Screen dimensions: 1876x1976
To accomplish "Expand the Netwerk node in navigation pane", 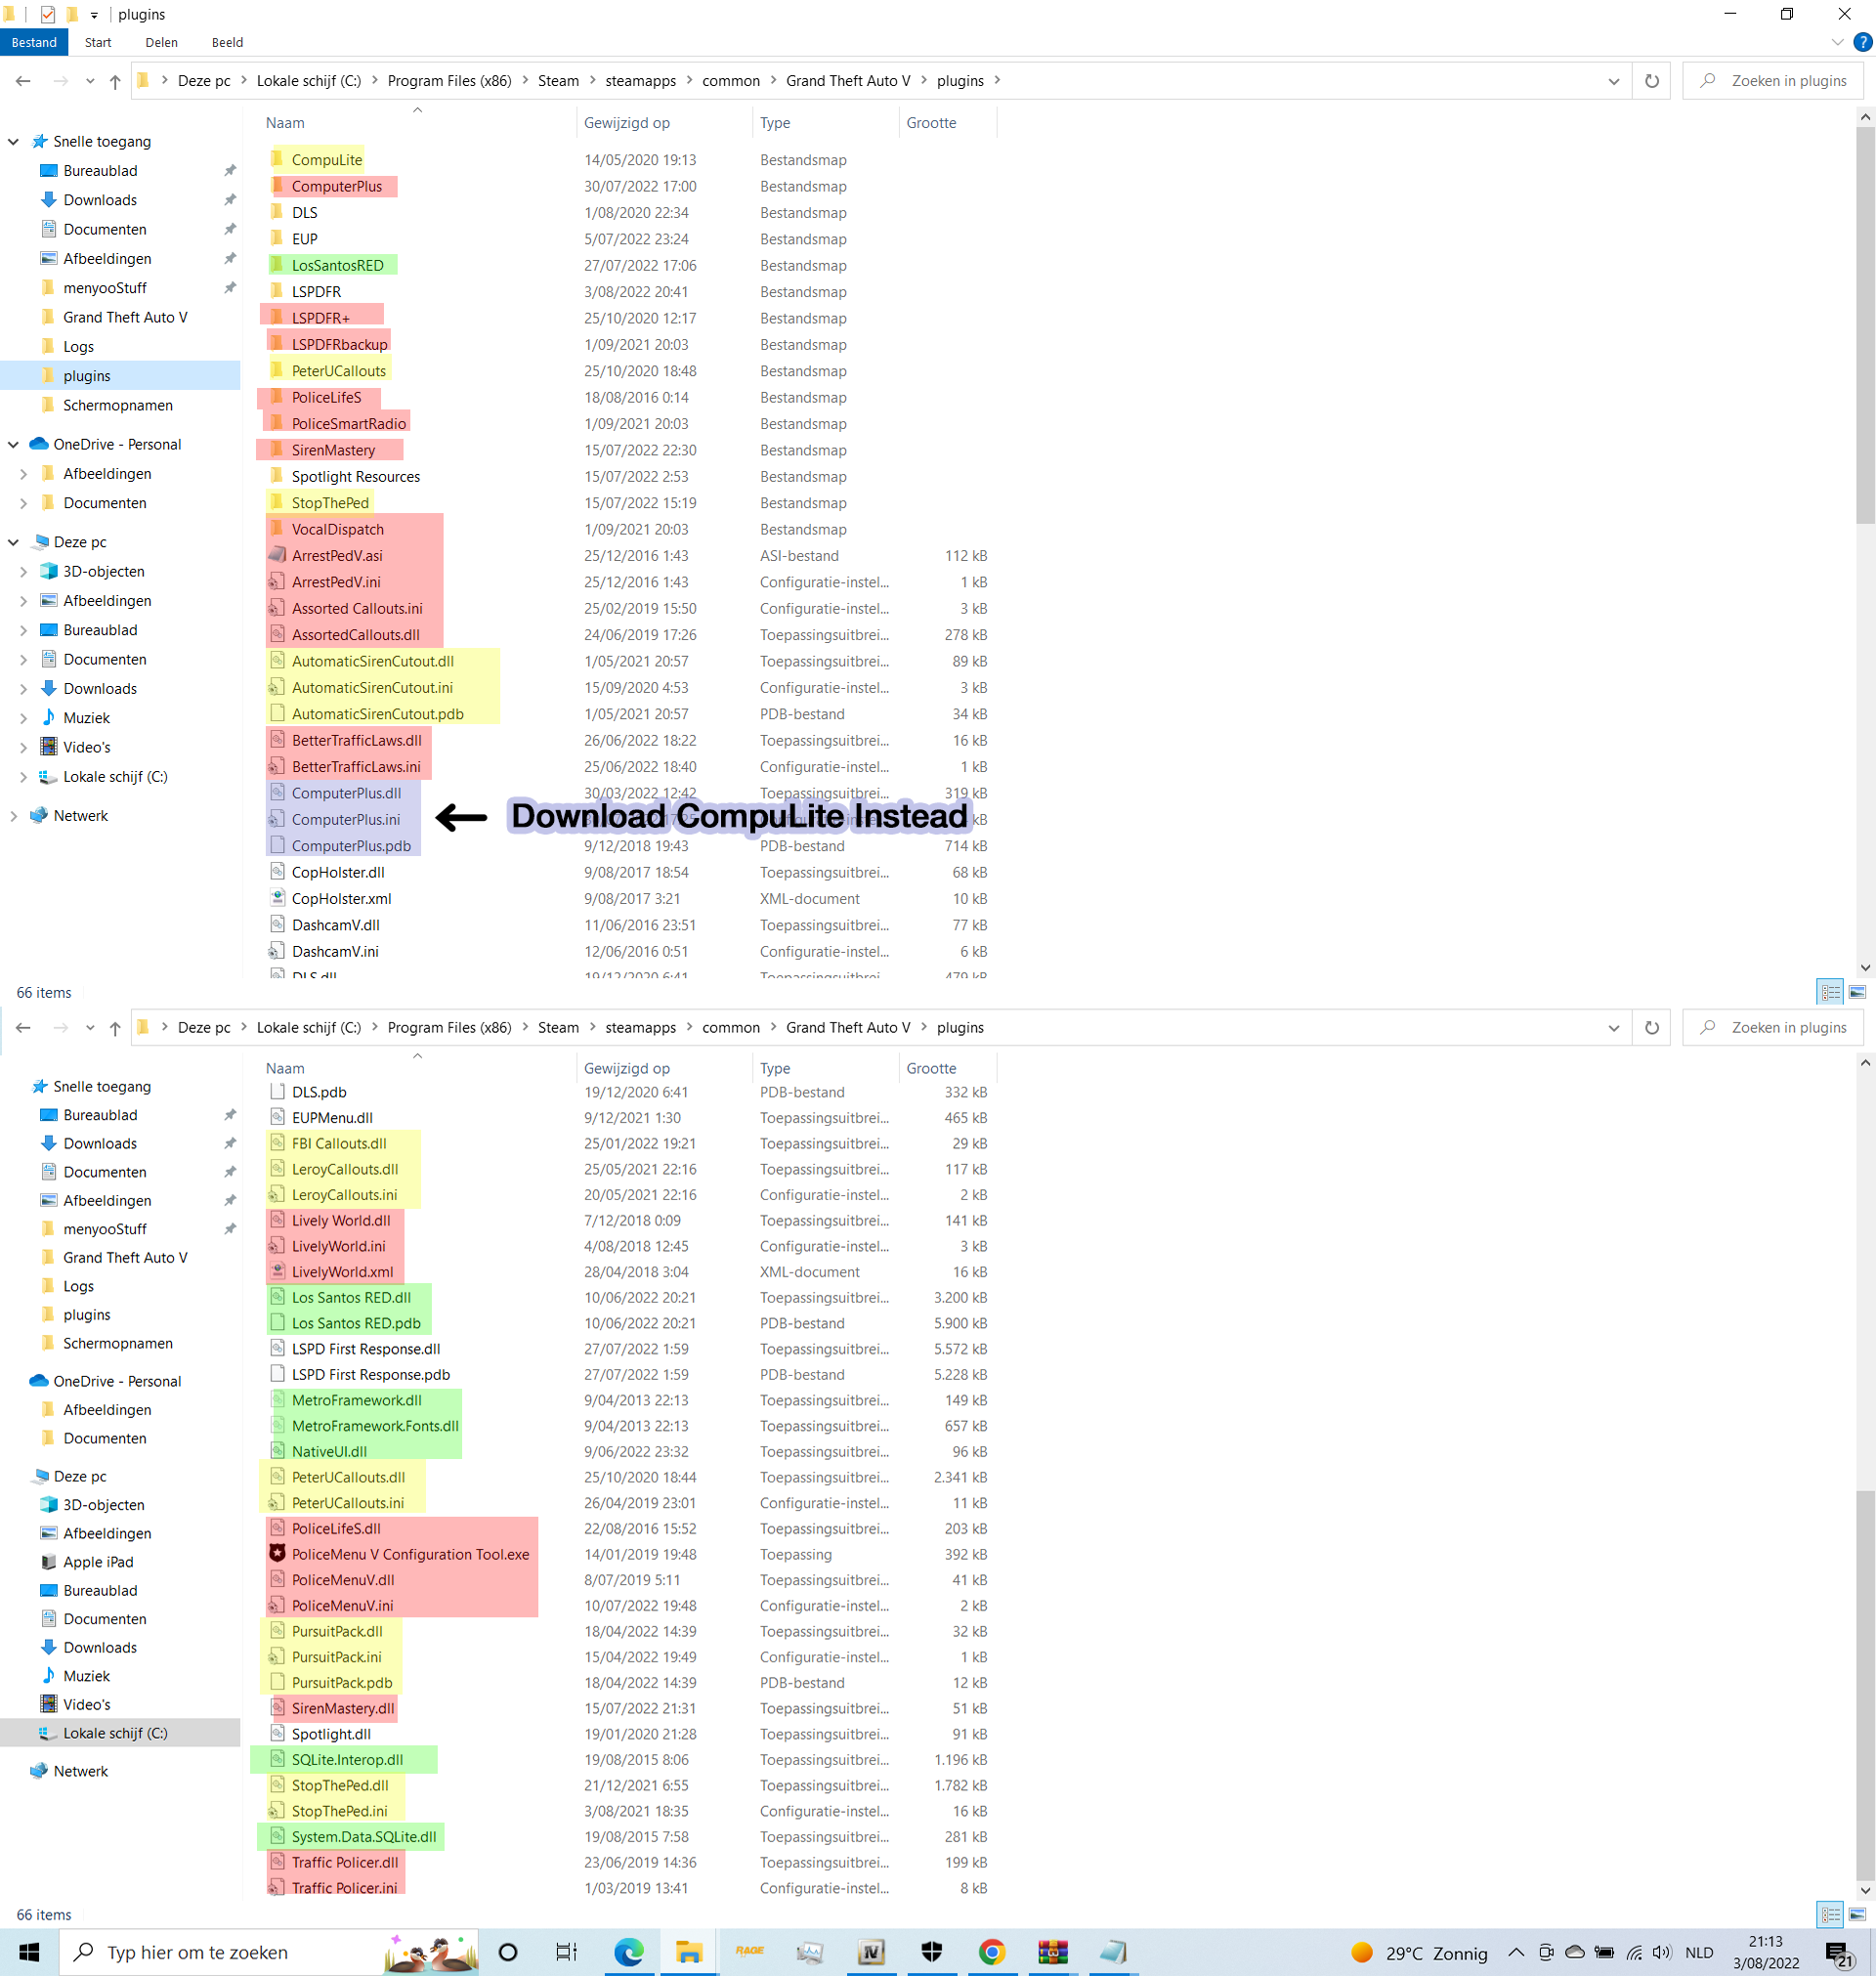I will coord(14,816).
